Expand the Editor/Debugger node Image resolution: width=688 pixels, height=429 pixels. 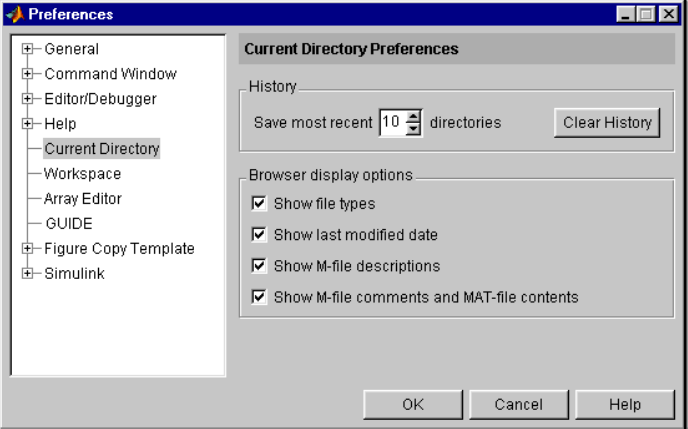27,99
